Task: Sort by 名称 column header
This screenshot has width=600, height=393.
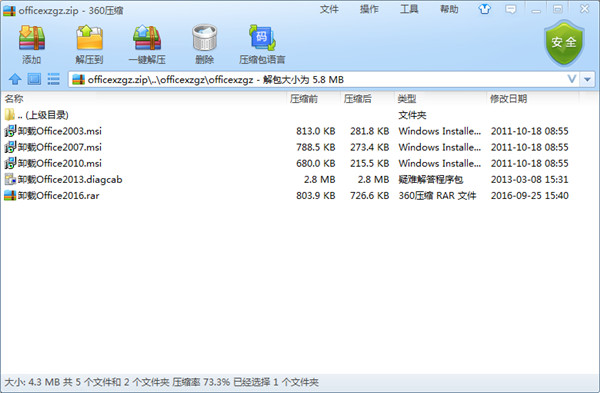Action: click(x=14, y=99)
